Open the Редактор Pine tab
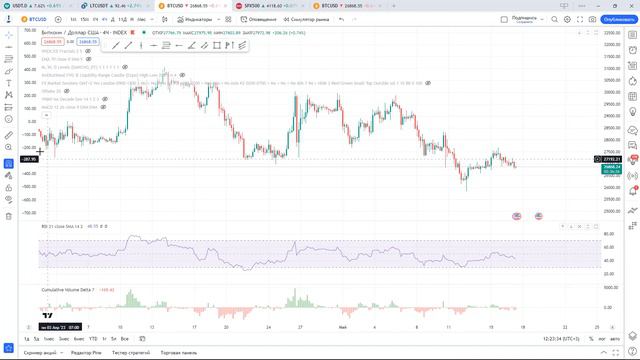 point(86,353)
